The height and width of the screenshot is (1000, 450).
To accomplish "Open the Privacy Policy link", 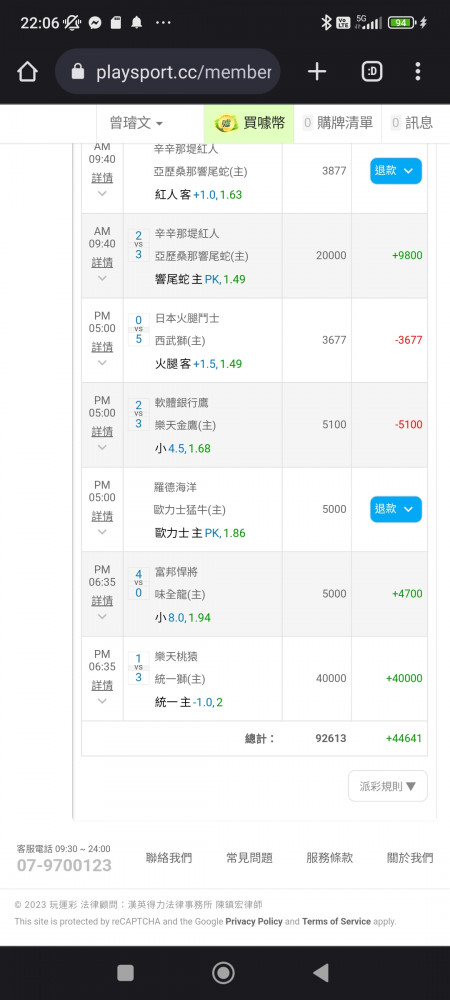I will pos(254,922).
